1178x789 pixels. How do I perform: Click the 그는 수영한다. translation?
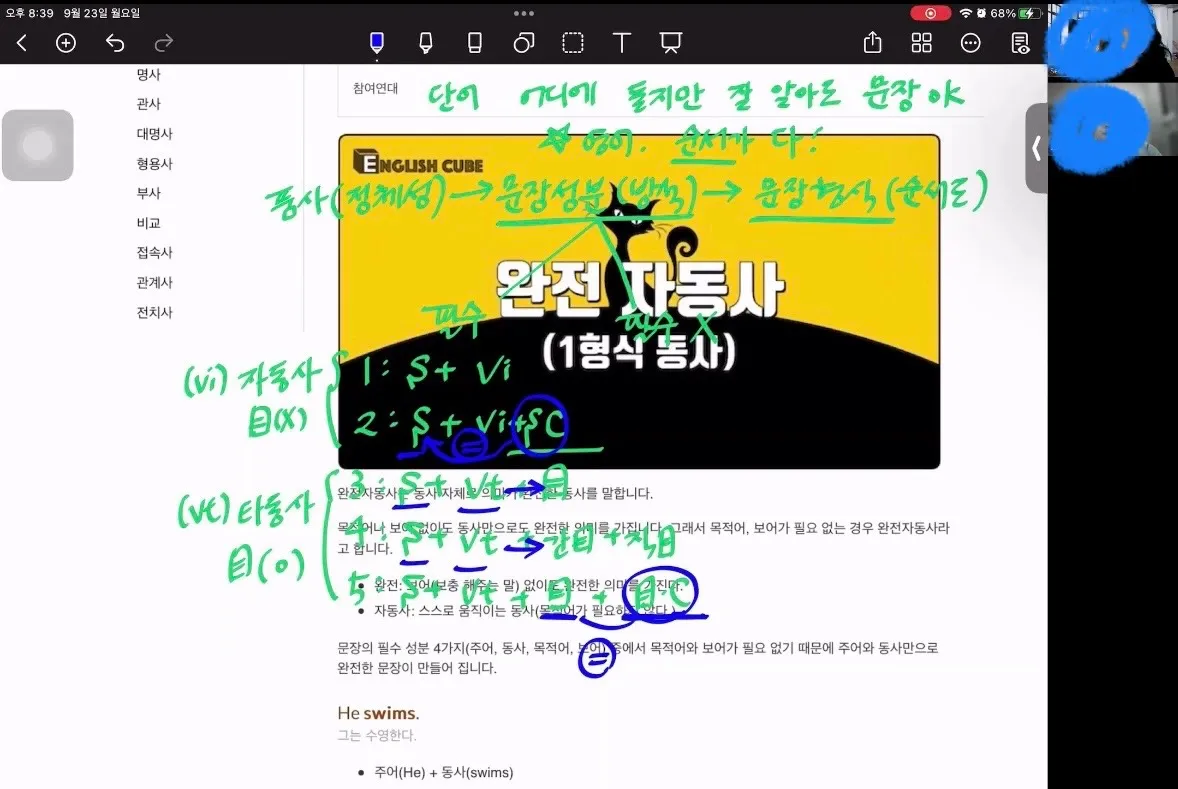(x=376, y=735)
